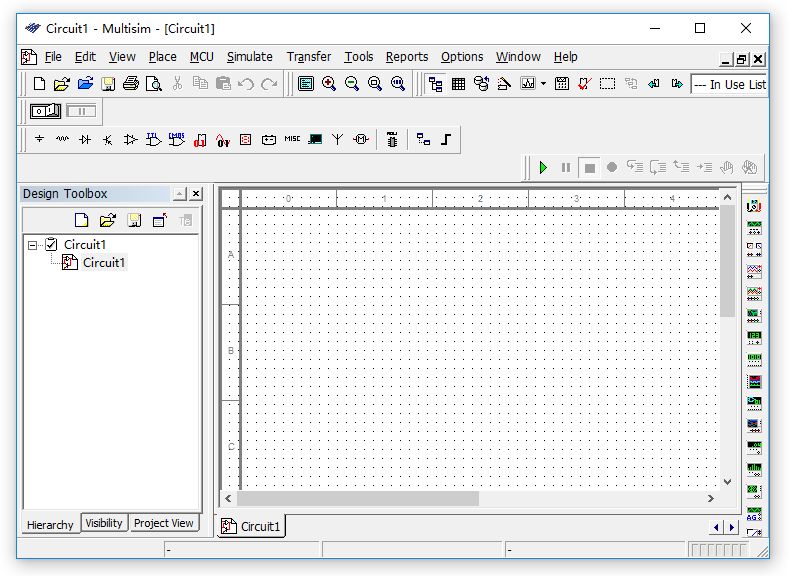This screenshot has height=576, width=789.
Task: Place MCU module component icon
Action: coord(392,139)
